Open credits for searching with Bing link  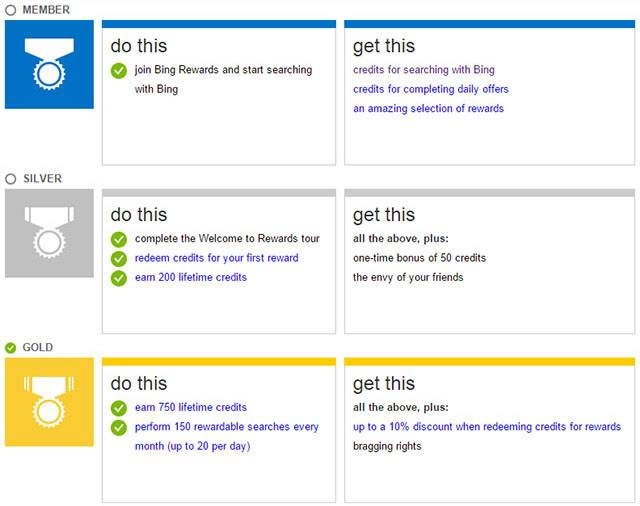[424, 70]
